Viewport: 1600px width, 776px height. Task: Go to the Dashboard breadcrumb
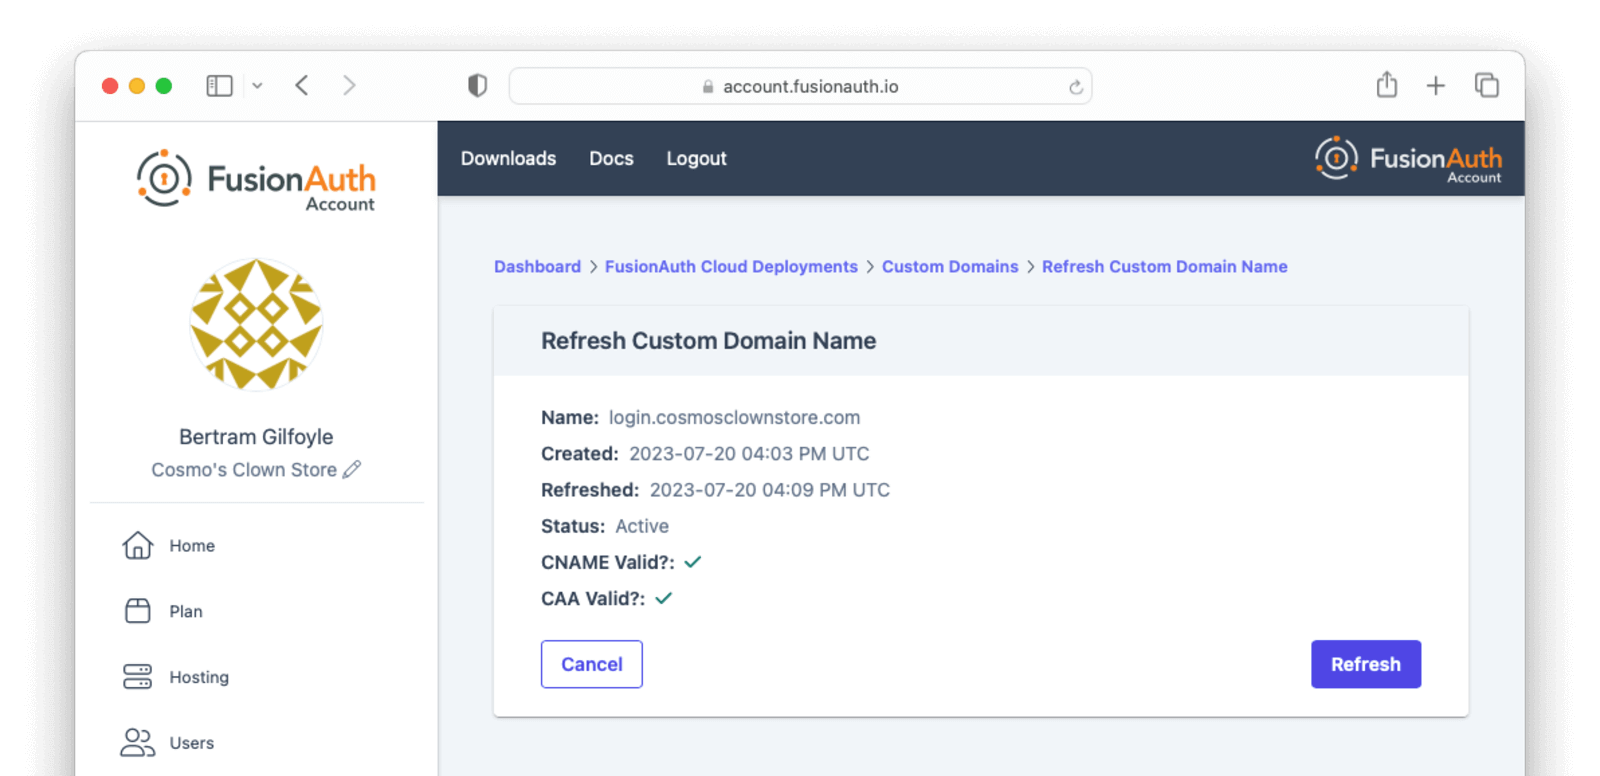pyautogui.click(x=537, y=266)
